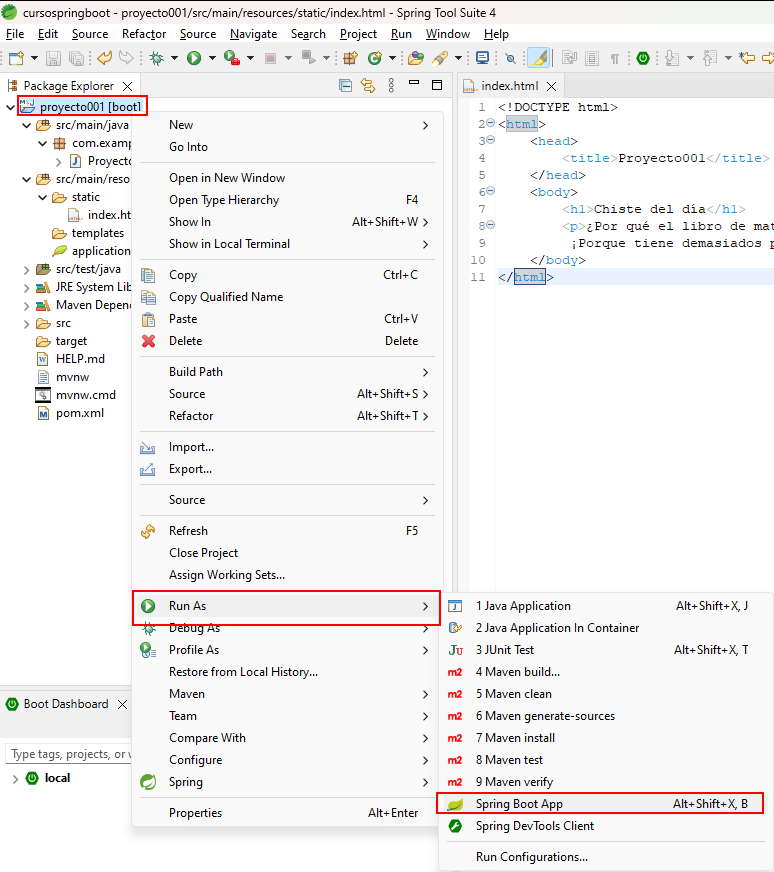
Task: Collapse the proyecto001 project node
Action: (x=11, y=107)
